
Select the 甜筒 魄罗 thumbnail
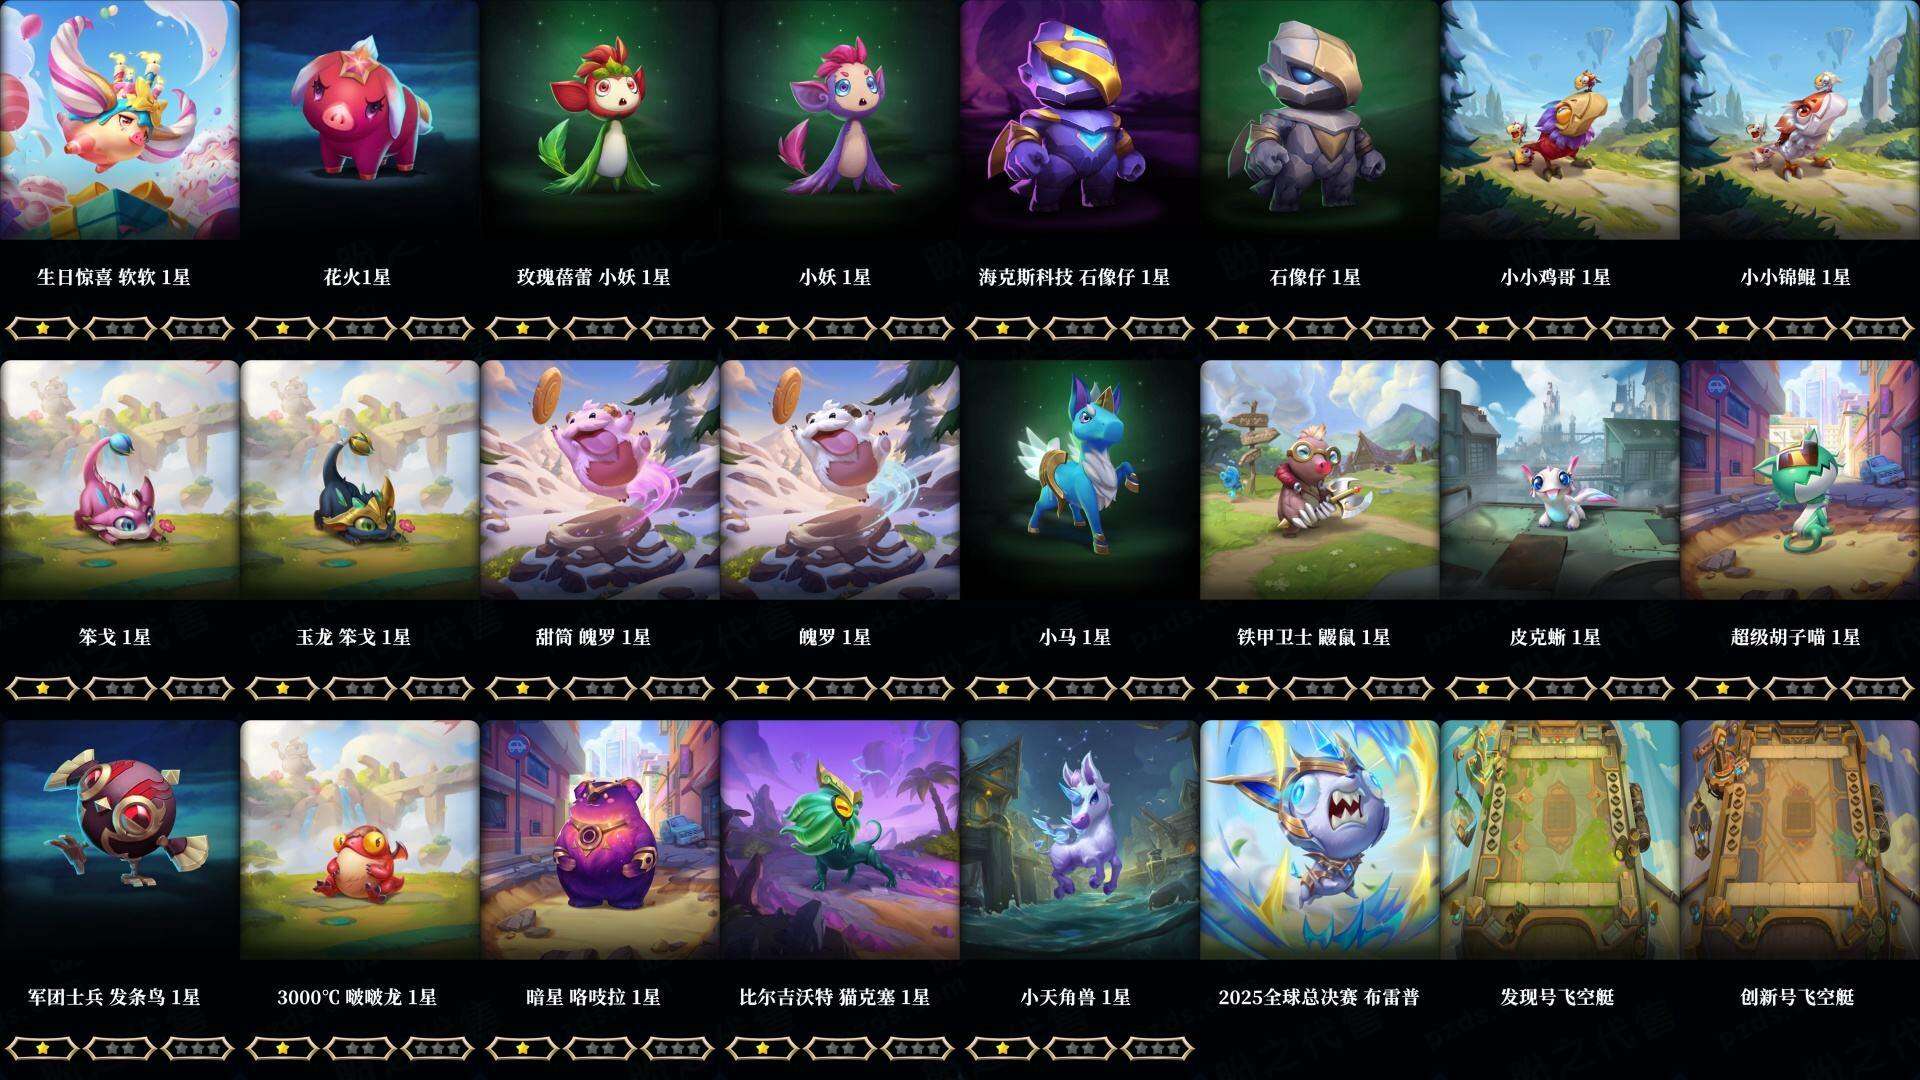pos(600,480)
